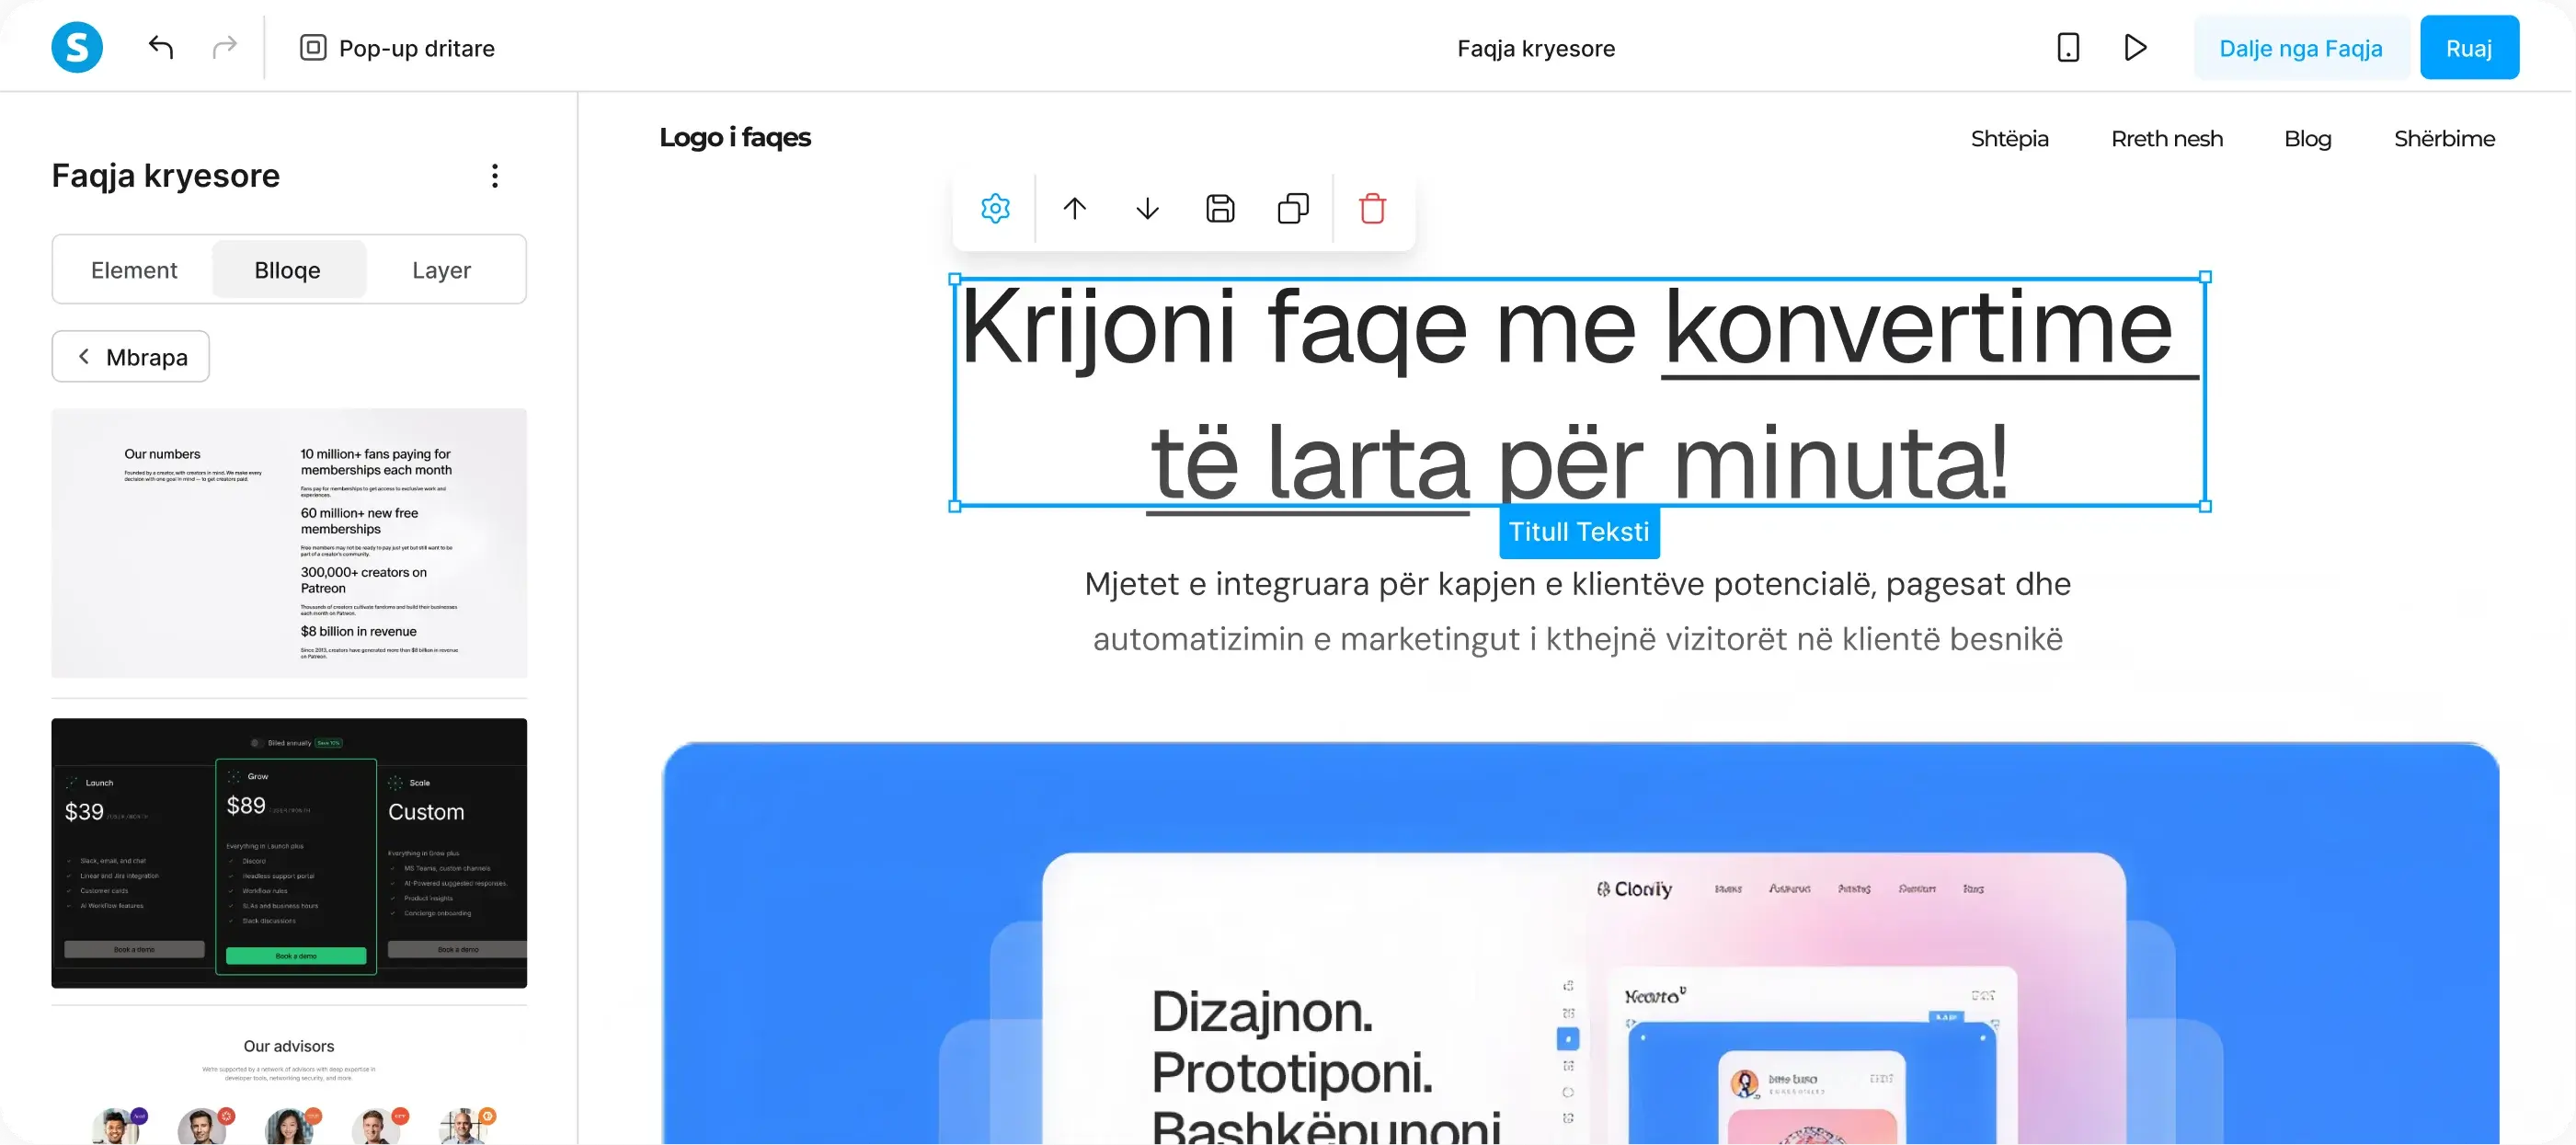Screen dimensions: 2576x1145
Task: Select the dark pricing block thumbnail
Action: (288, 853)
